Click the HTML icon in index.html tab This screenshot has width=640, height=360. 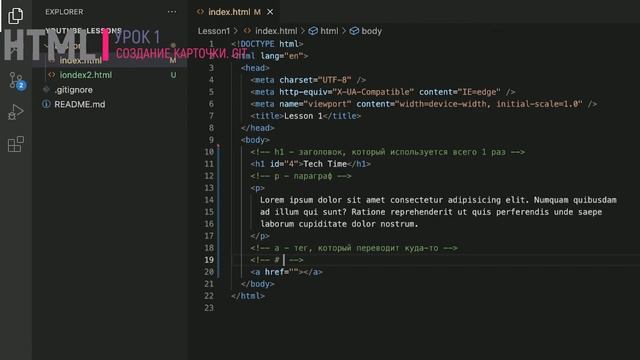(200, 12)
